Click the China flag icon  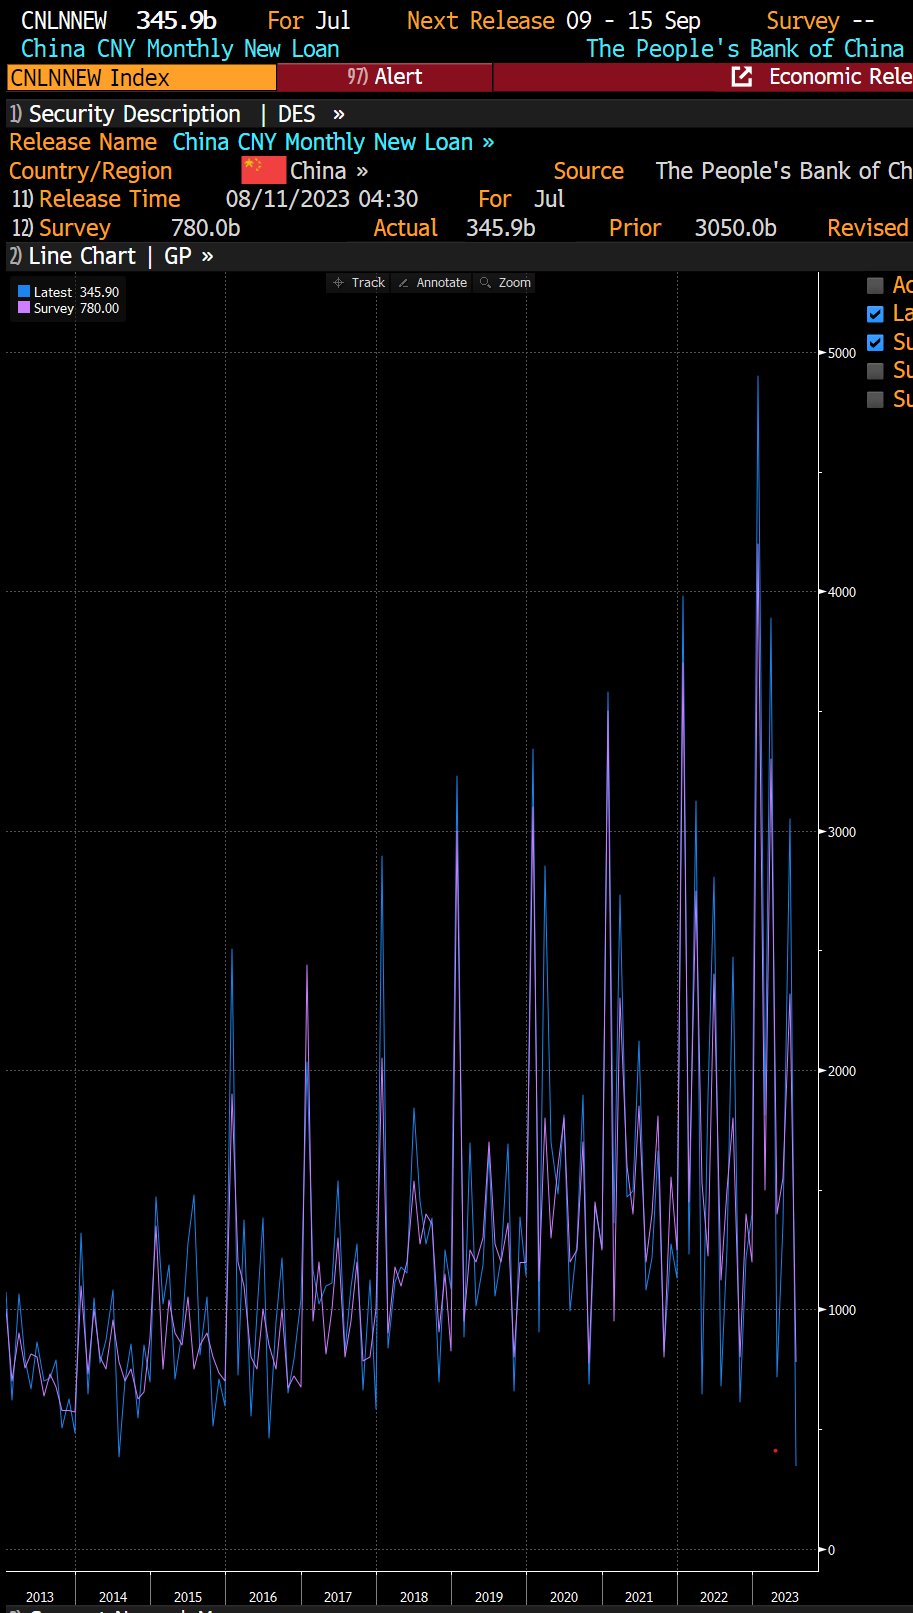[263, 170]
